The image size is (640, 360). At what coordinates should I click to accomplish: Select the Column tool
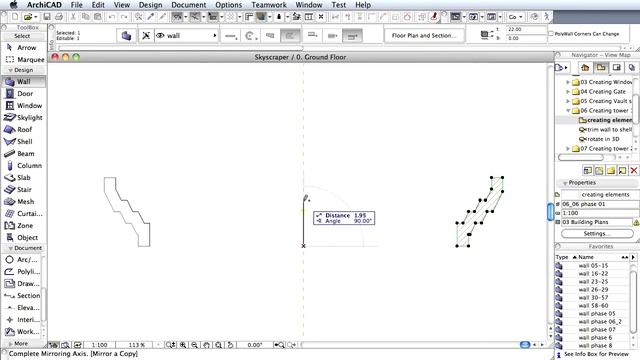tap(24, 166)
